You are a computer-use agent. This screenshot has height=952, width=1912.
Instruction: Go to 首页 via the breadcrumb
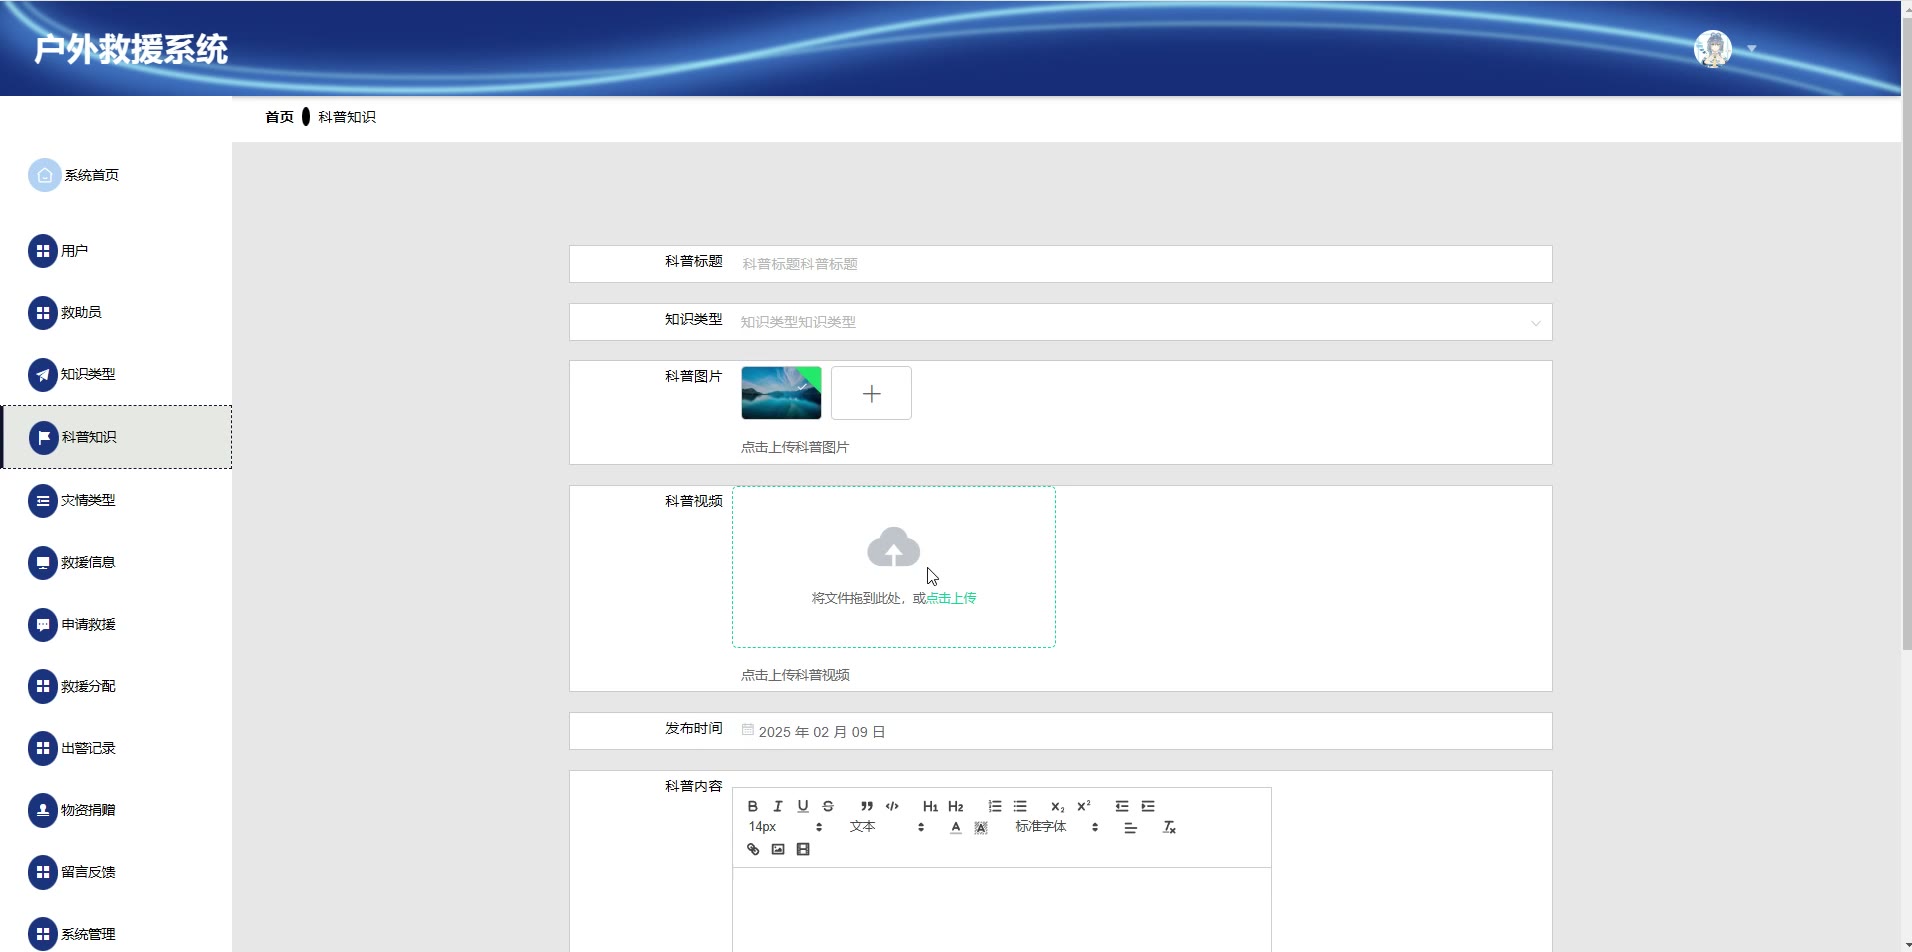pos(279,117)
